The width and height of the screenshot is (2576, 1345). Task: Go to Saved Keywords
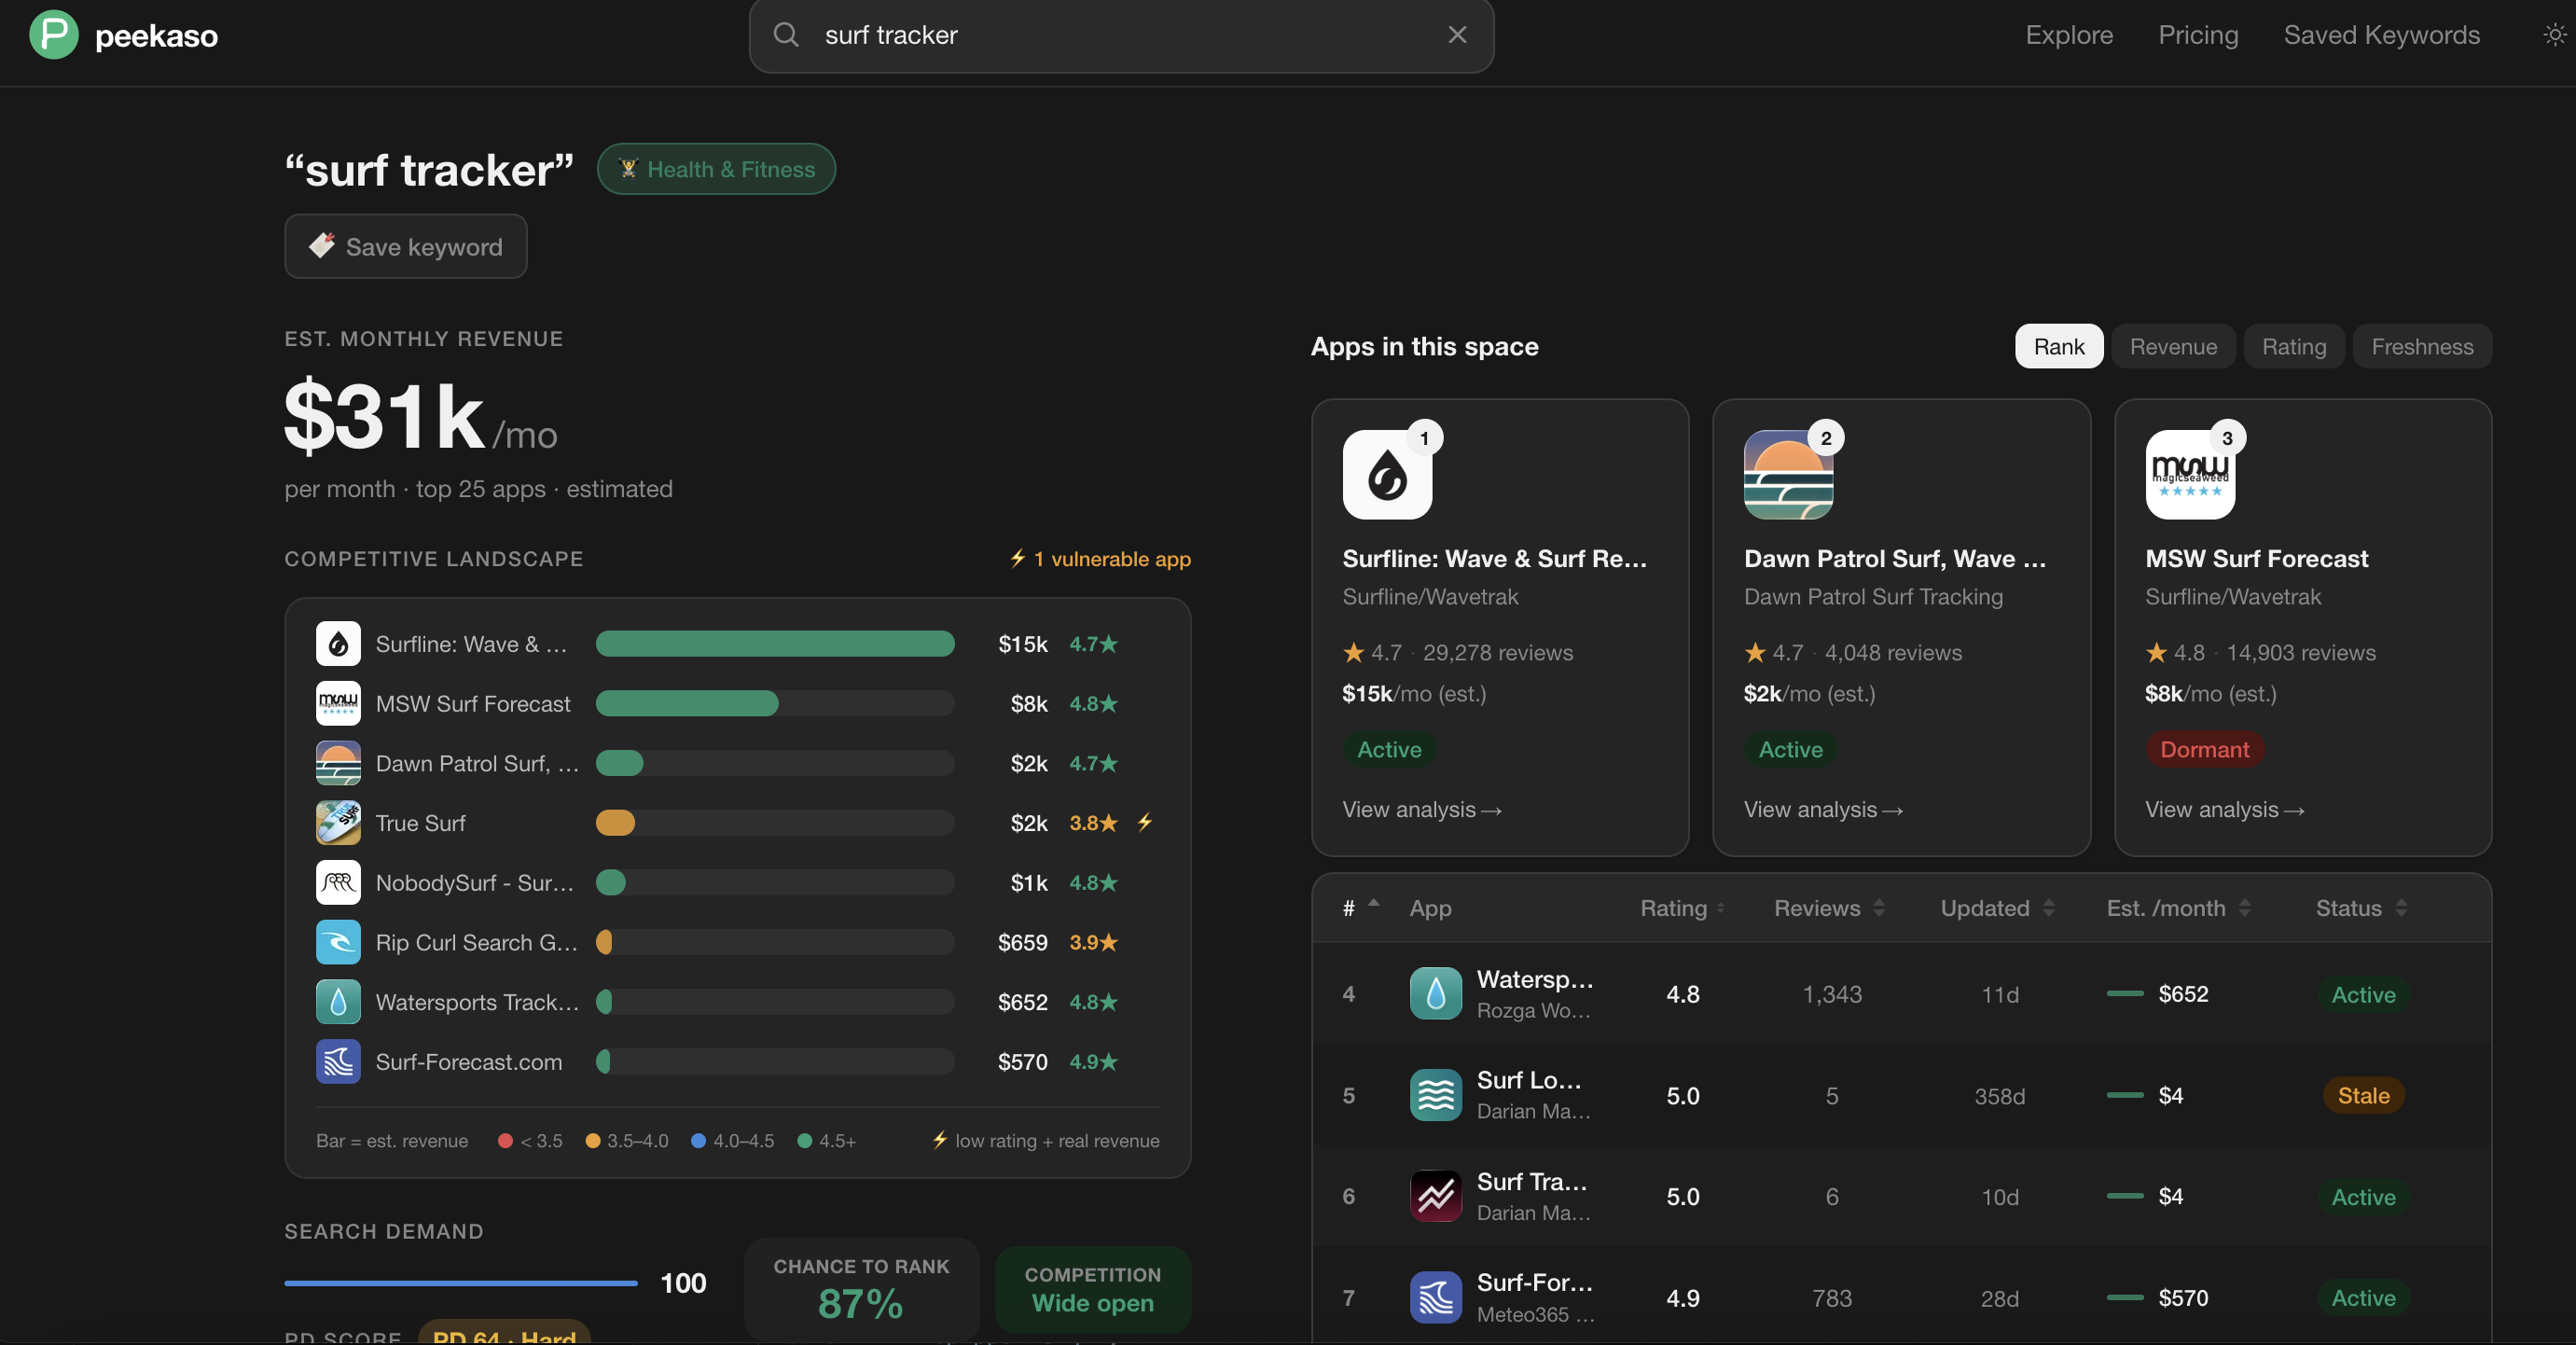[2381, 35]
